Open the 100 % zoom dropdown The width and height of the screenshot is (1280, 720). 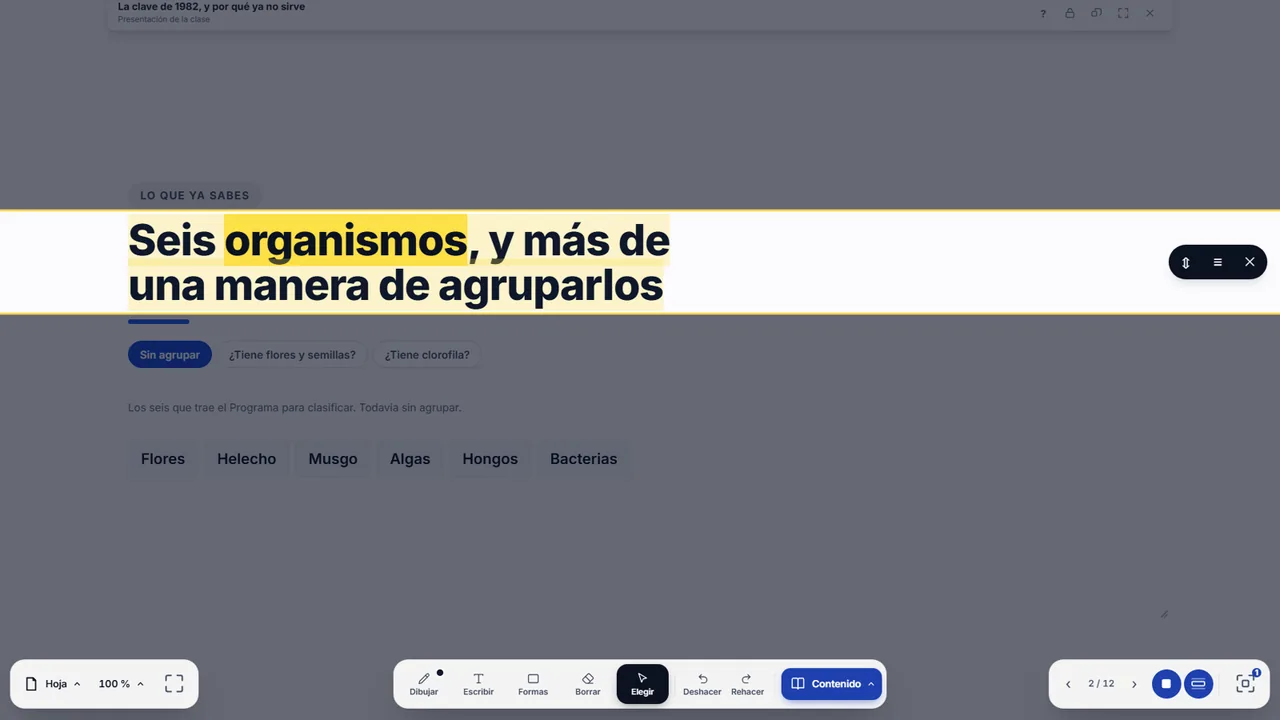(x=121, y=684)
